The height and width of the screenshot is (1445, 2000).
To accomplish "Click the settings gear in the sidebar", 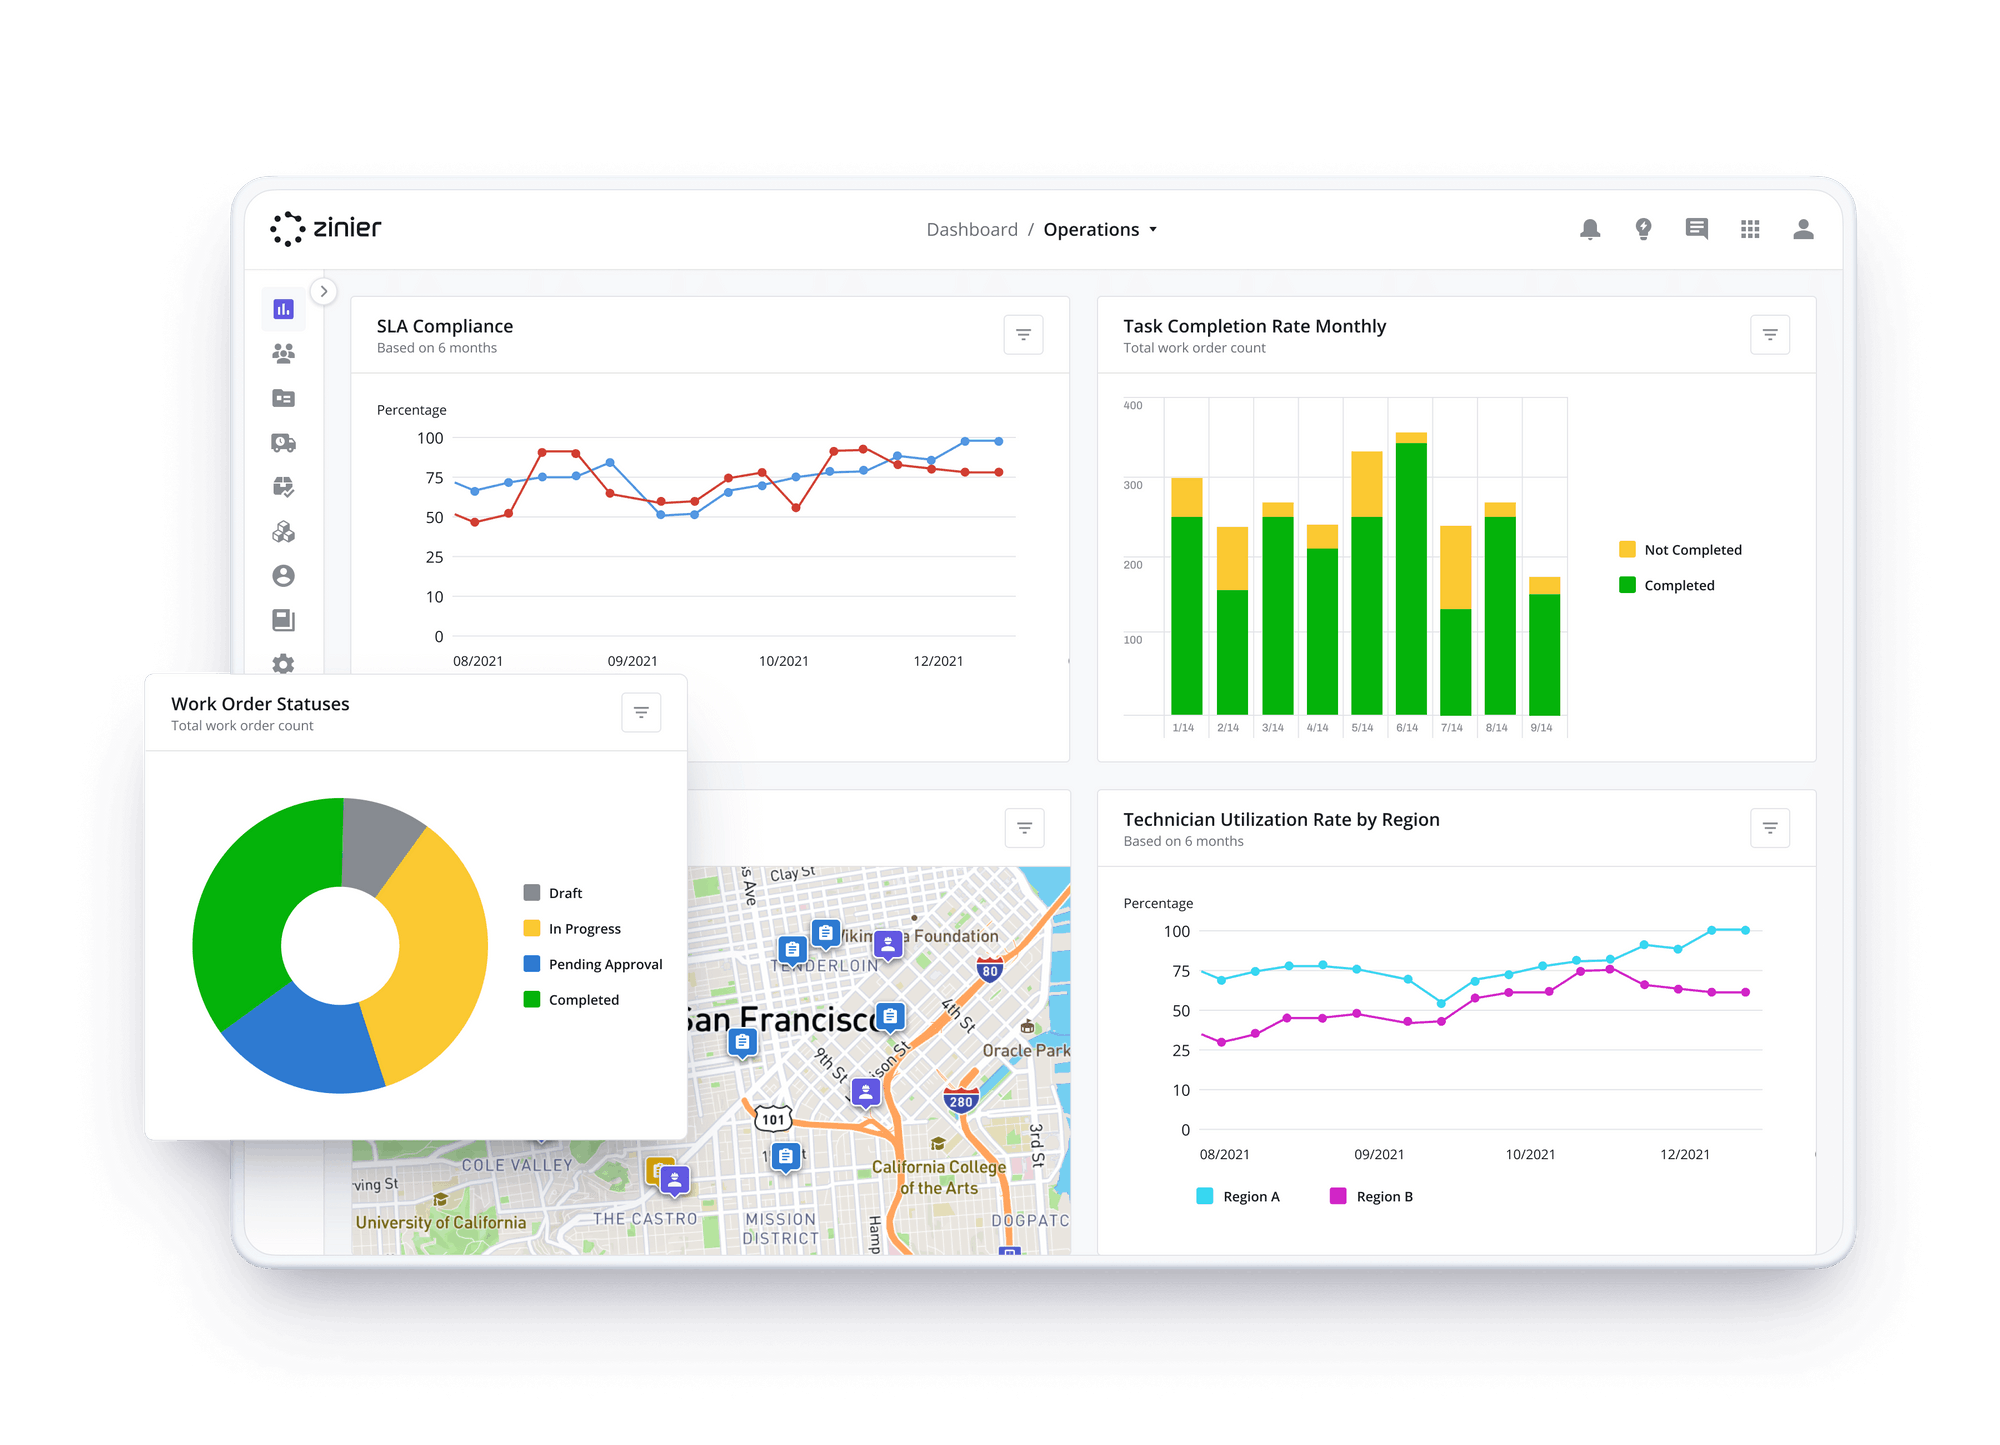I will point(283,664).
